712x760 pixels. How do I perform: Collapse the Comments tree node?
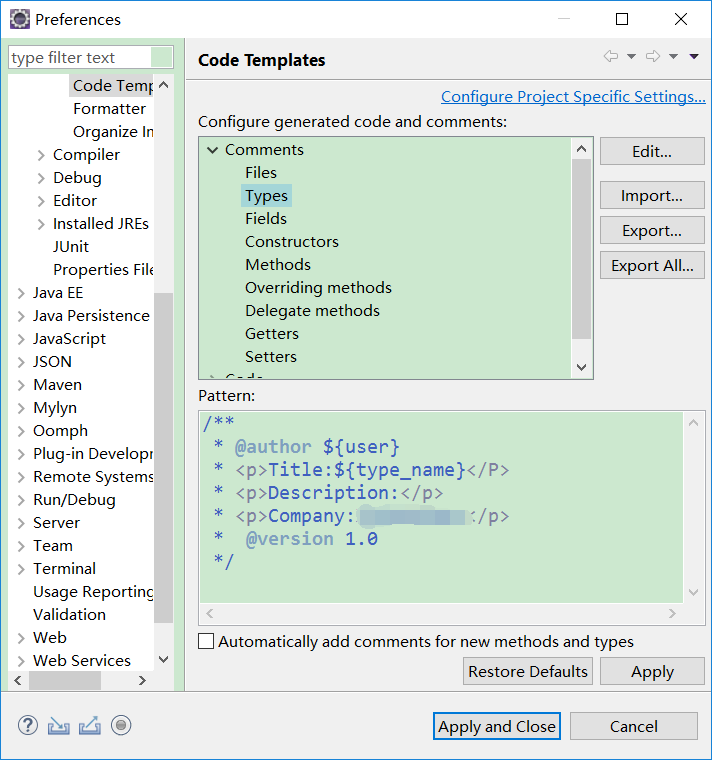[212, 150]
